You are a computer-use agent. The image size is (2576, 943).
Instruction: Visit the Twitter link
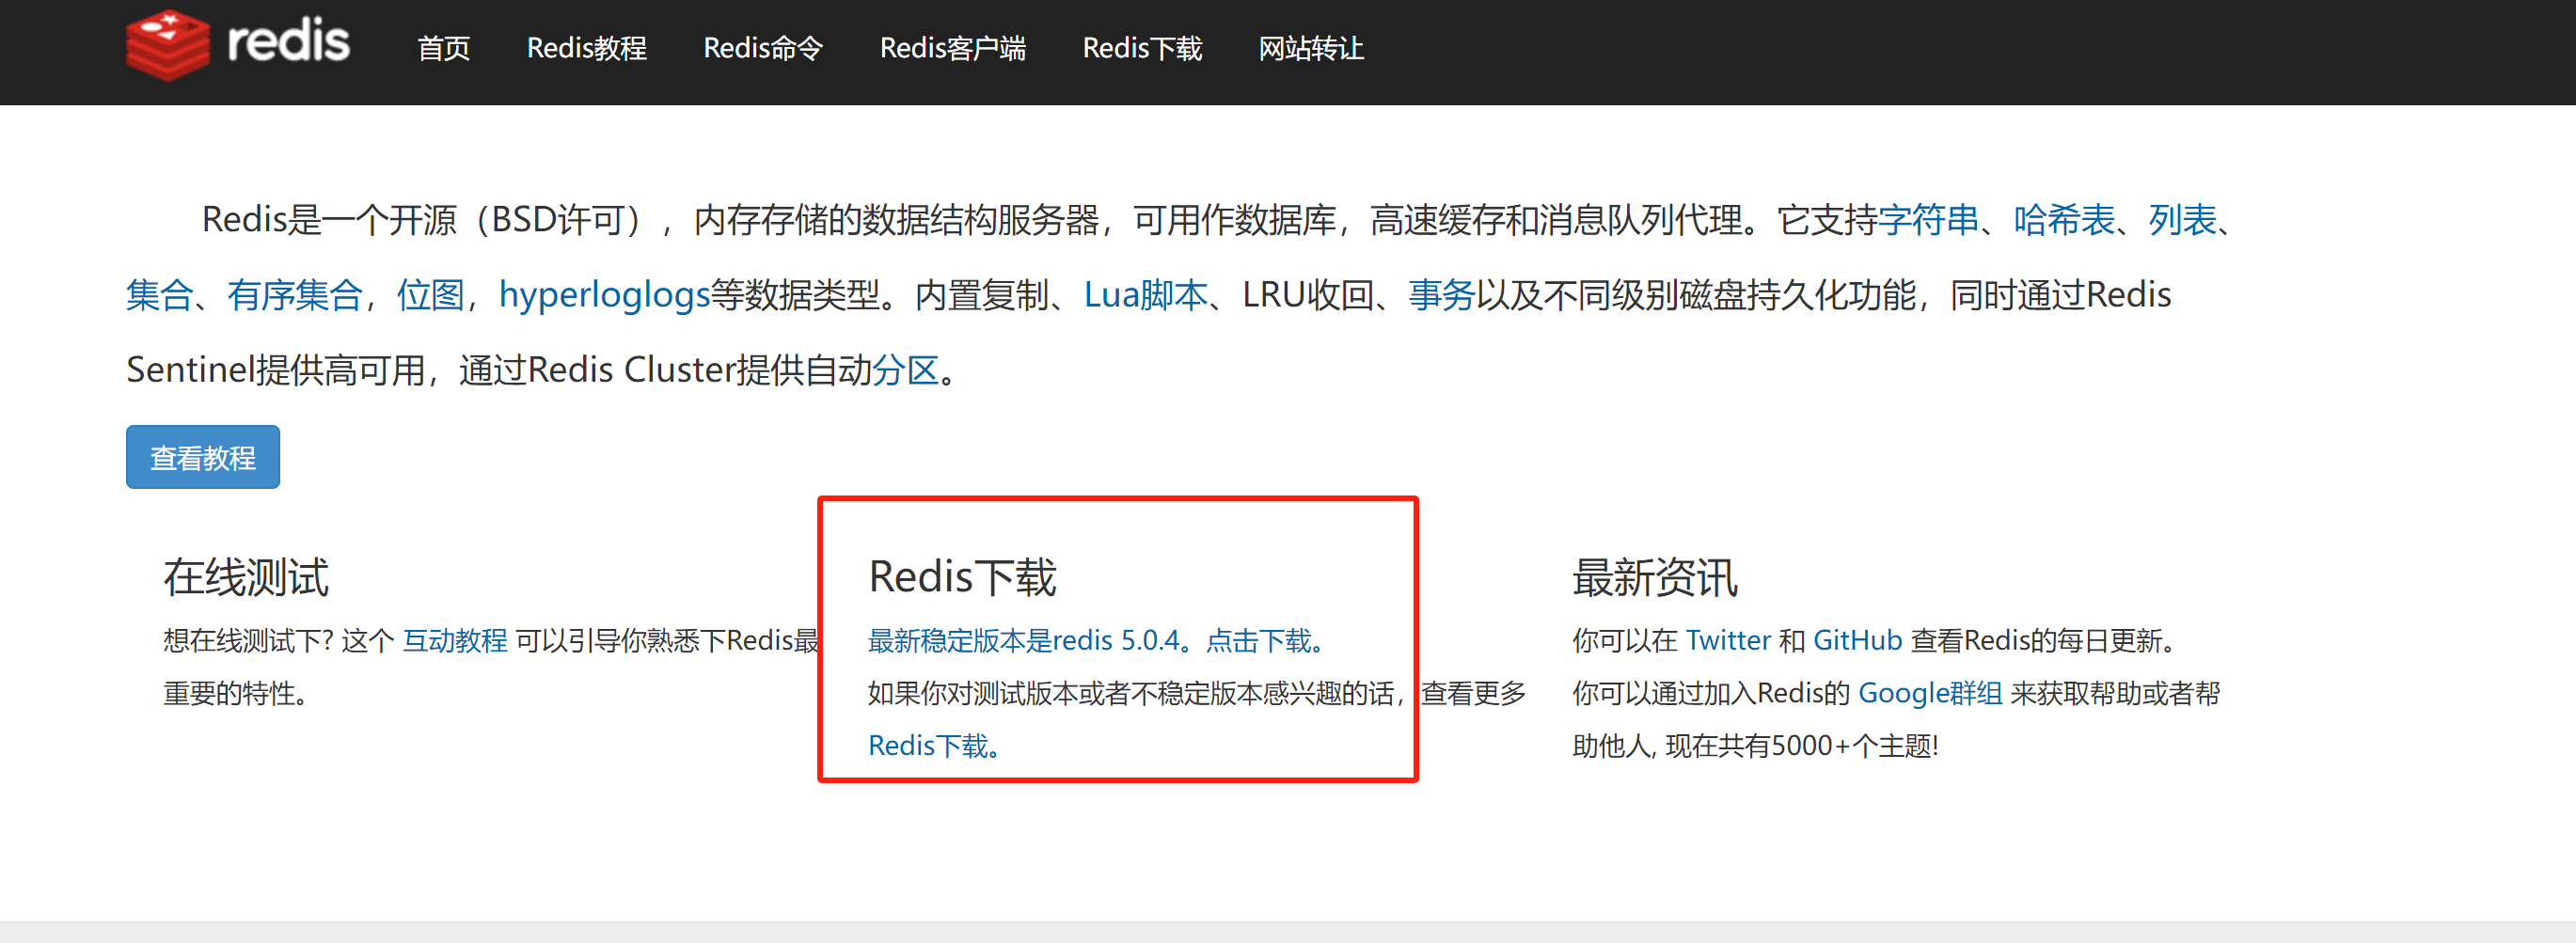coord(1728,640)
